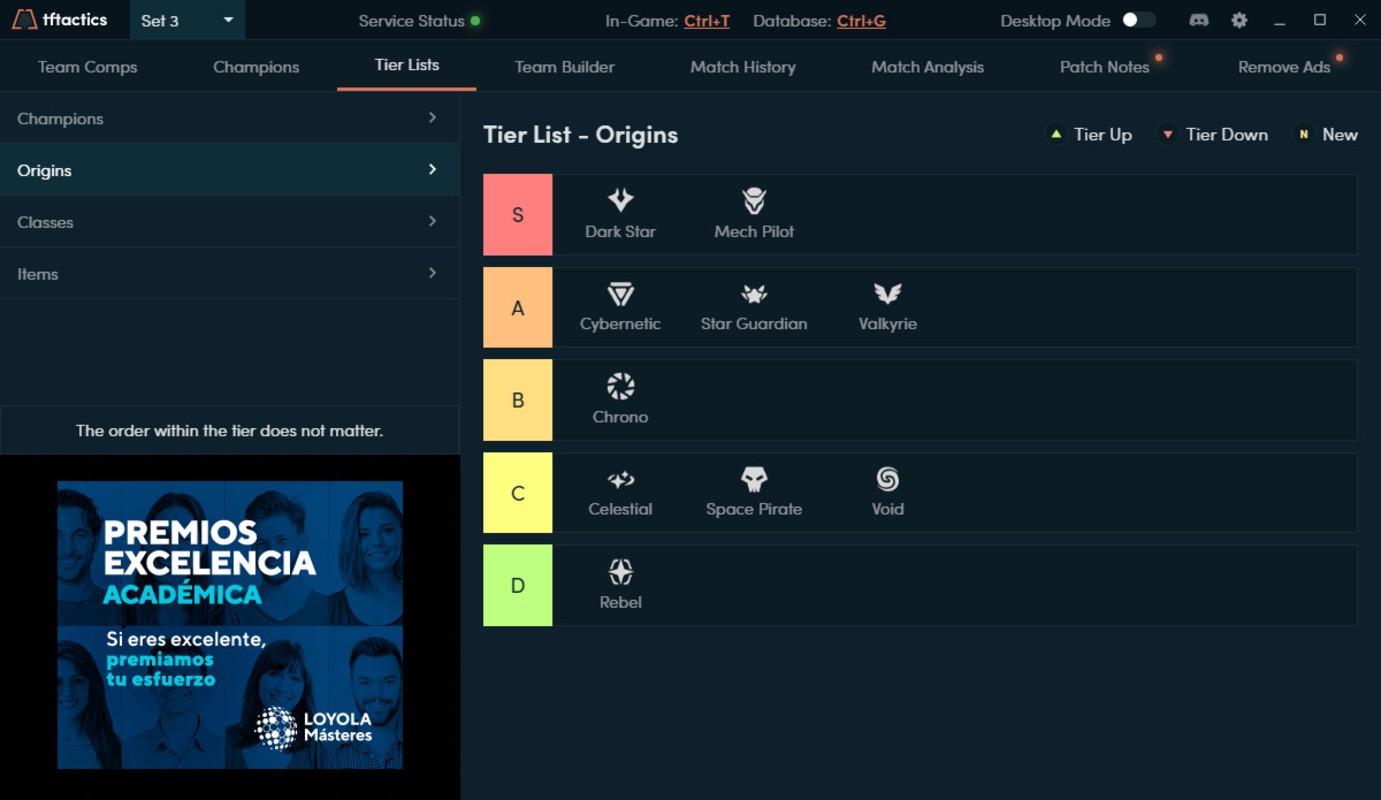Click the Desktop Mode label
1381x800 pixels.
1055,21
